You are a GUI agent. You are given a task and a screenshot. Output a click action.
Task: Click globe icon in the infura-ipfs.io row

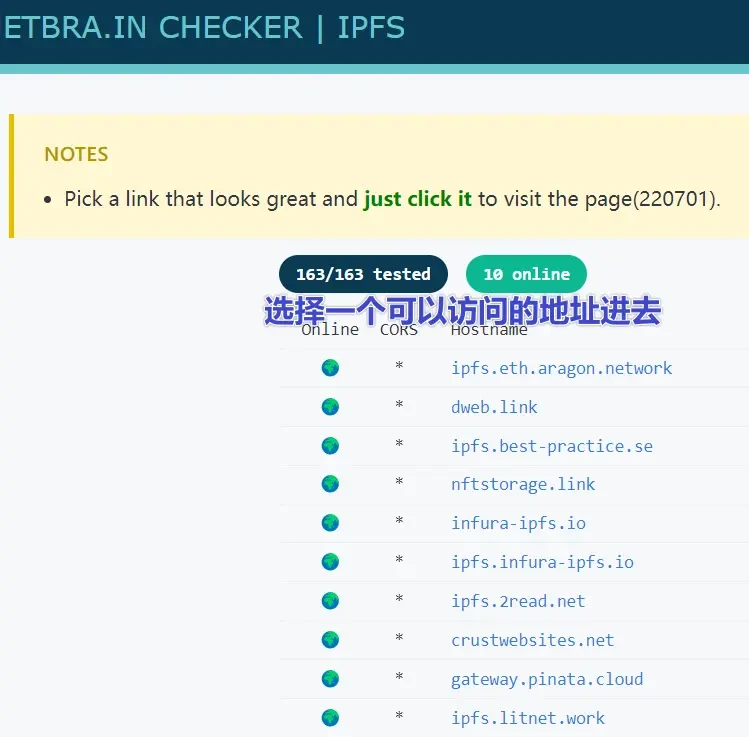(330, 523)
